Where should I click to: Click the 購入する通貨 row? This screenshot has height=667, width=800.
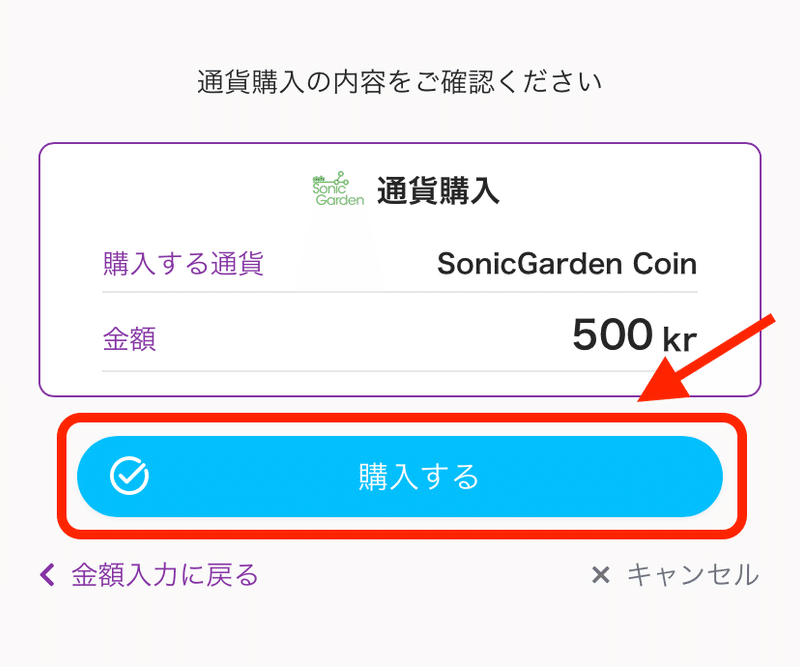(400, 264)
